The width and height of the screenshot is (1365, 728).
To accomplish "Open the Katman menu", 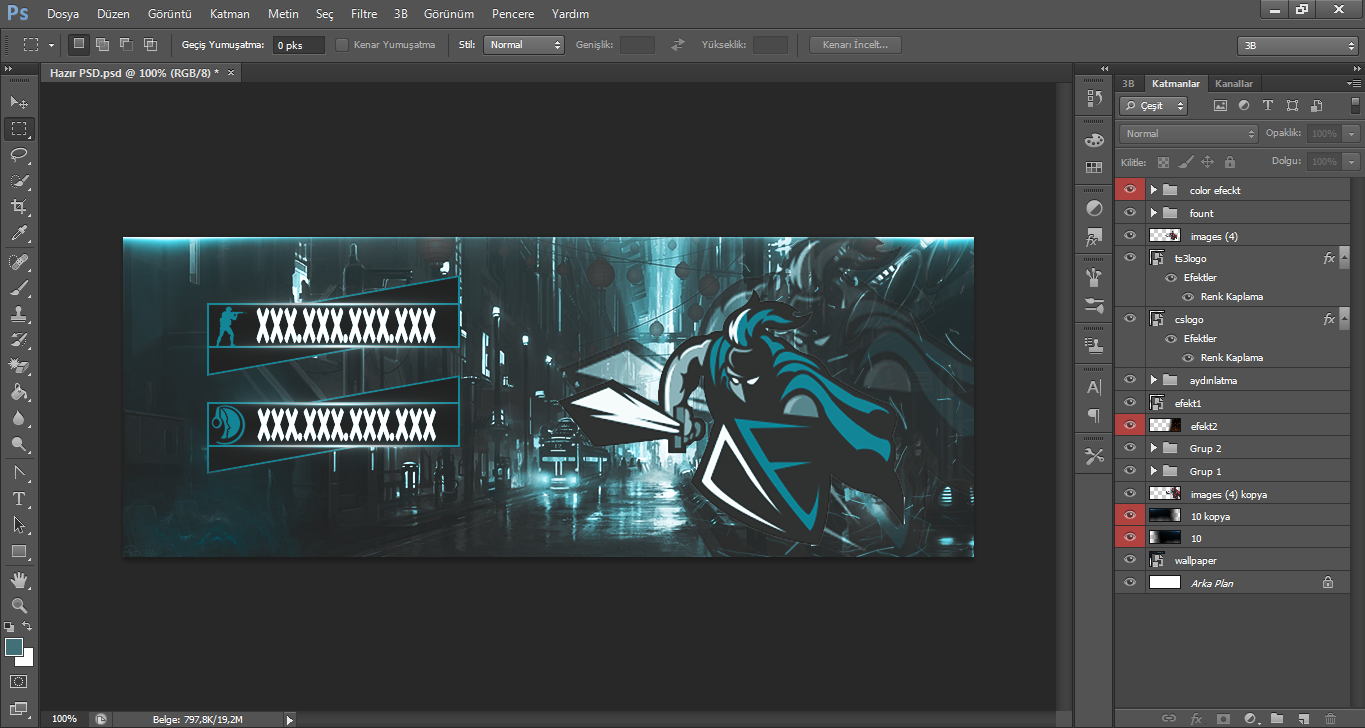I will point(230,14).
